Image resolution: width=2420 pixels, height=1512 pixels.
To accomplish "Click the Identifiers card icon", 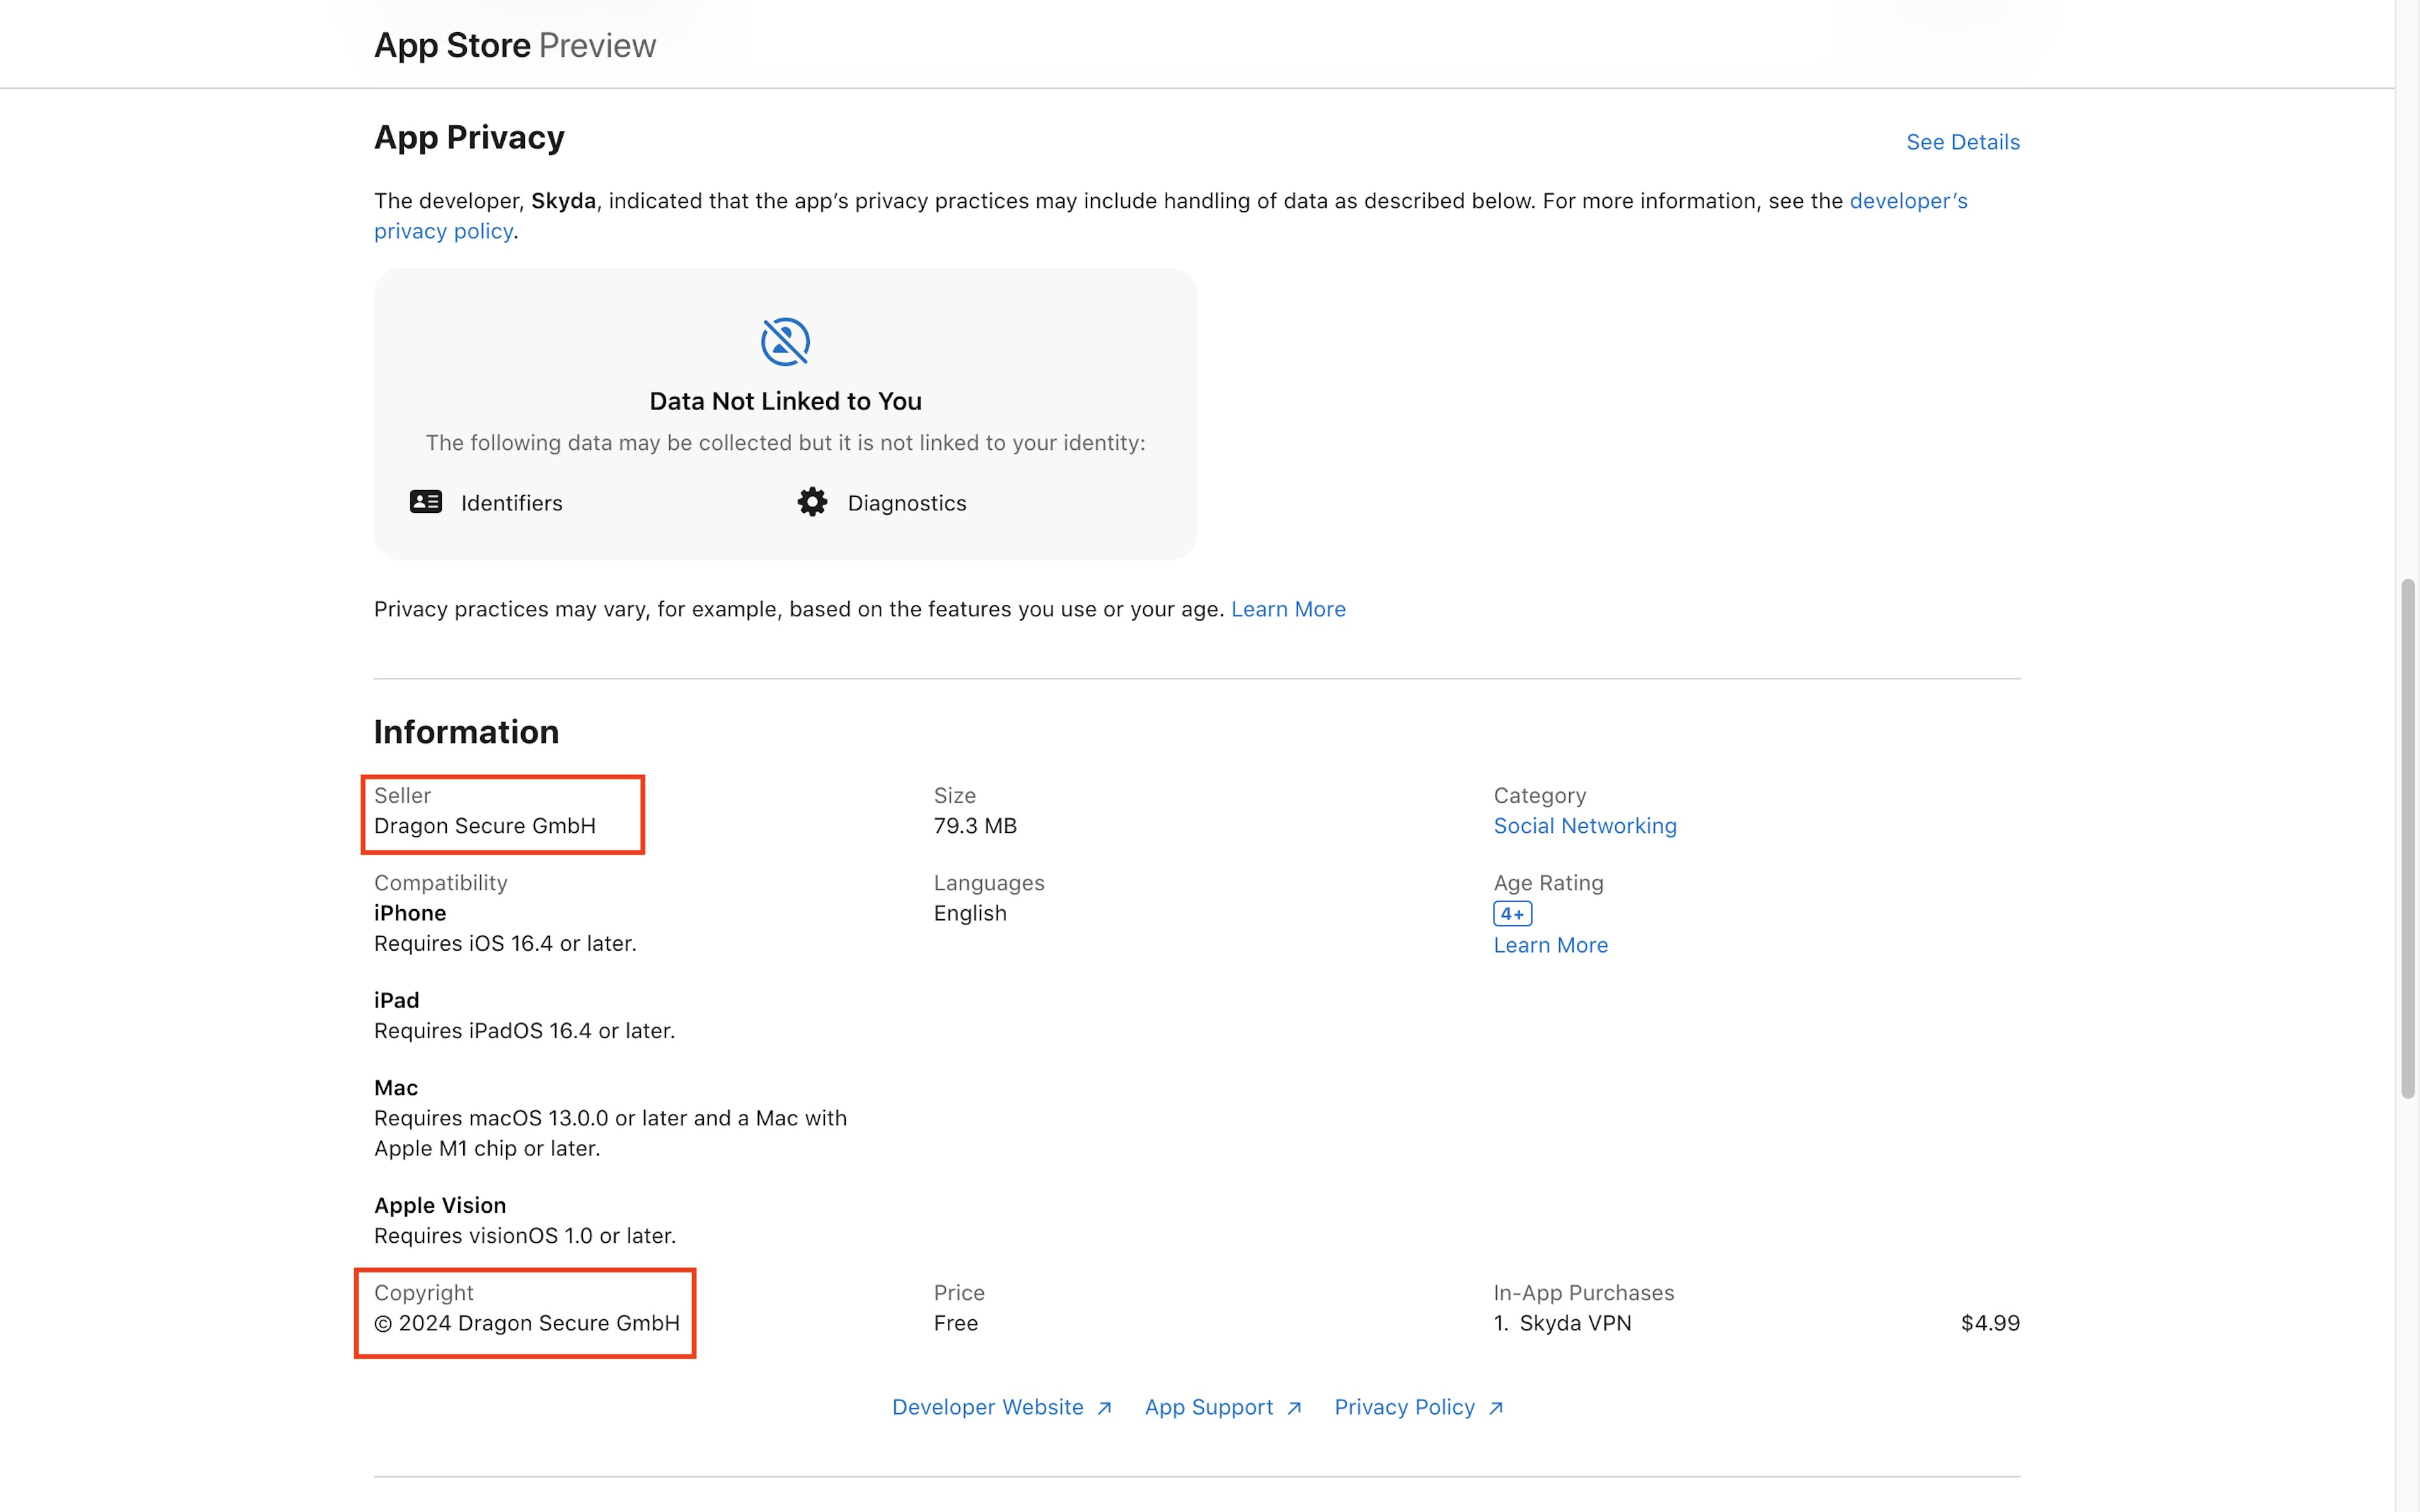I will (x=426, y=502).
